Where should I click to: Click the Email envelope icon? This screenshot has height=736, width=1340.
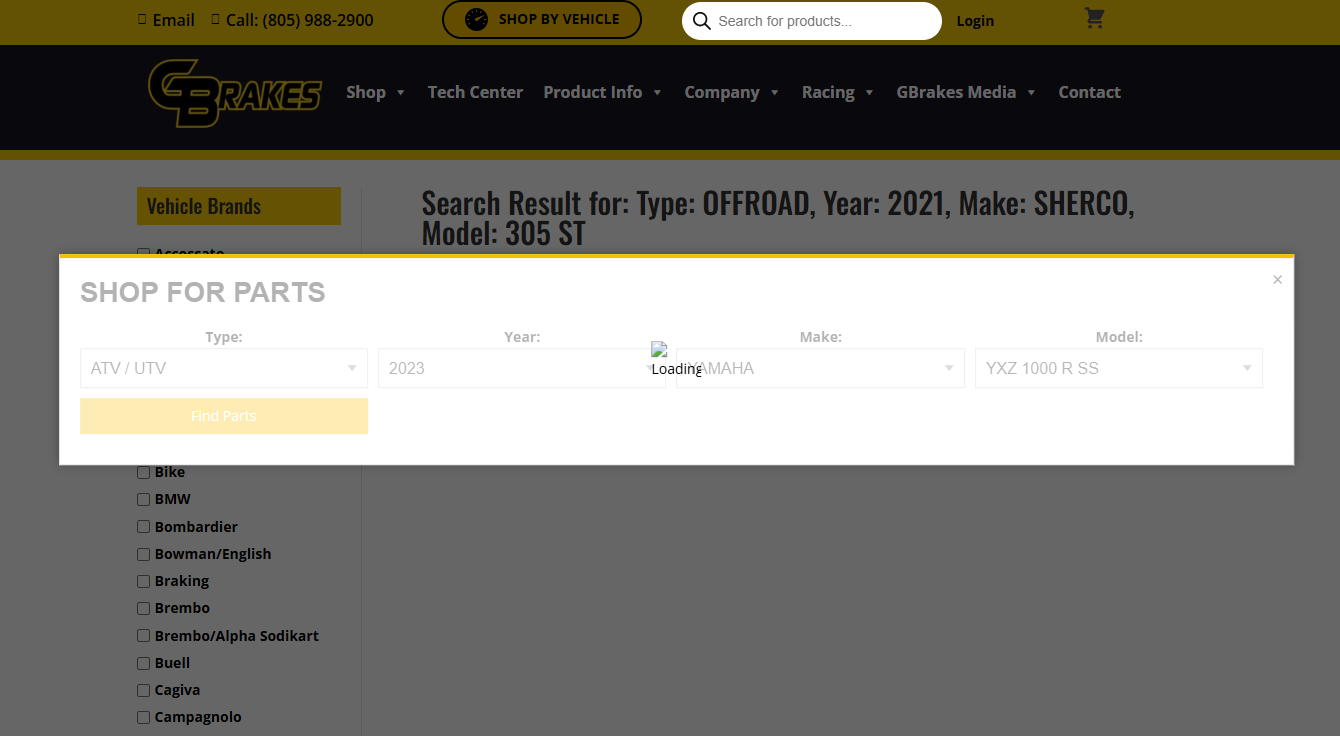pos(142,20)
